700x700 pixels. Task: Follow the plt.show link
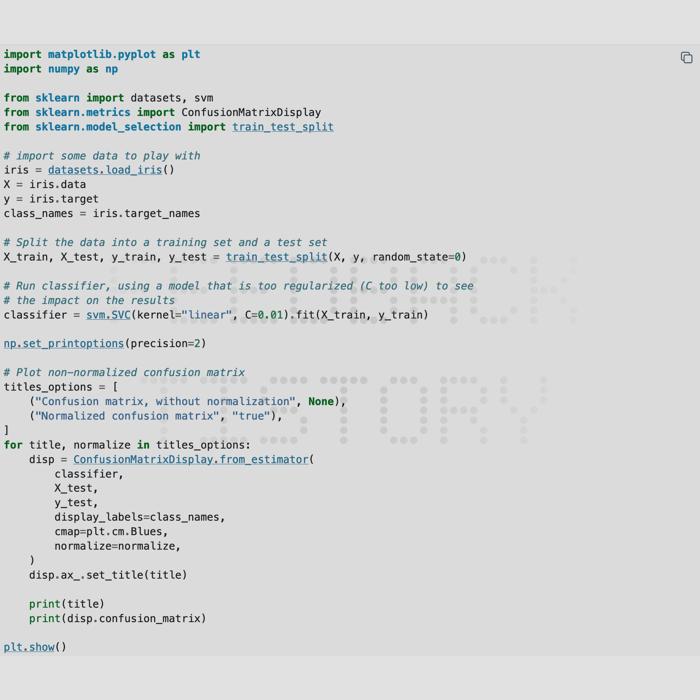[29, 647]
